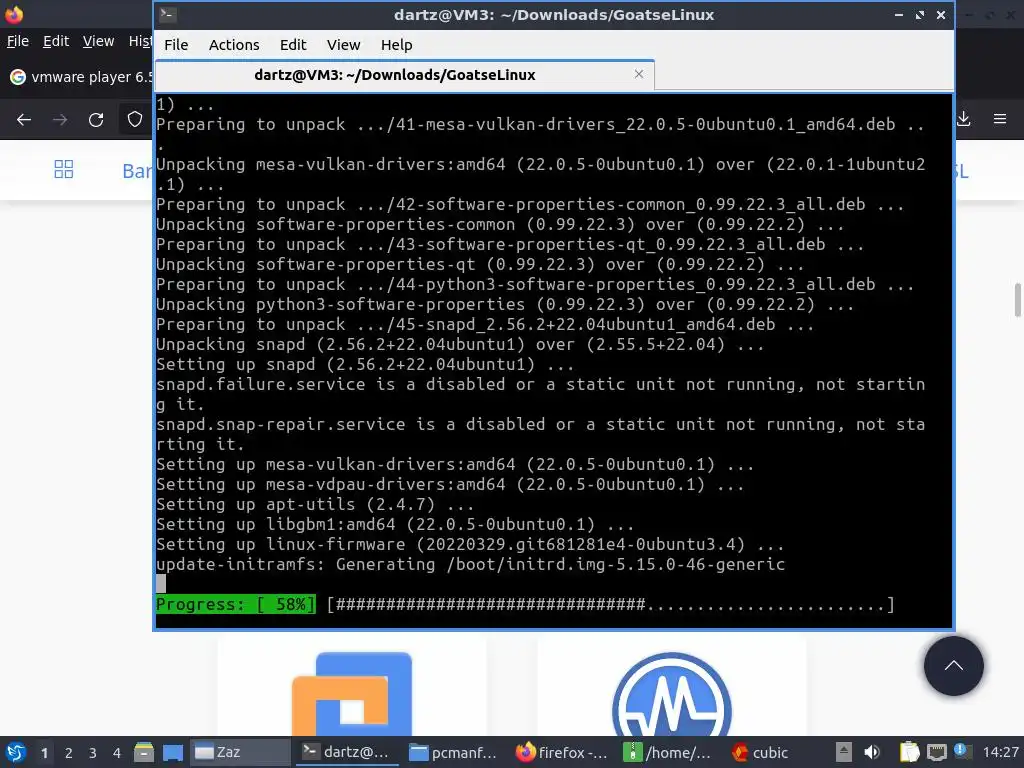Click the update notifier tray icon
This screenshot has width=1024, height=768.
click(963, 751)
